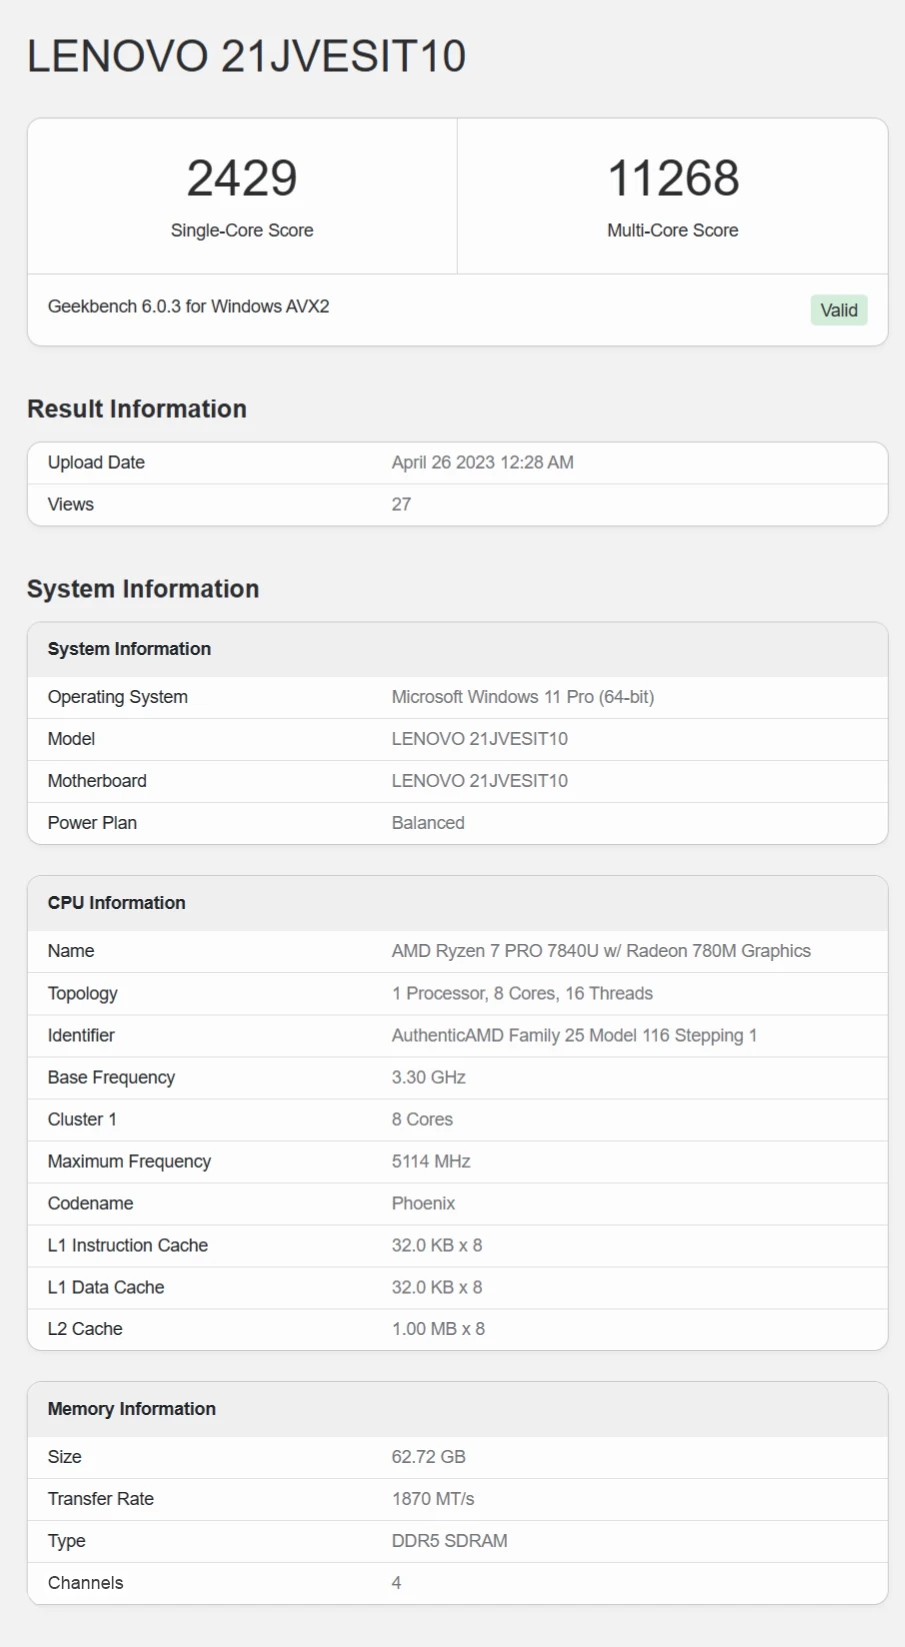Click the L2 Cache value 1.00 MB x 8

pos(438,1329)
